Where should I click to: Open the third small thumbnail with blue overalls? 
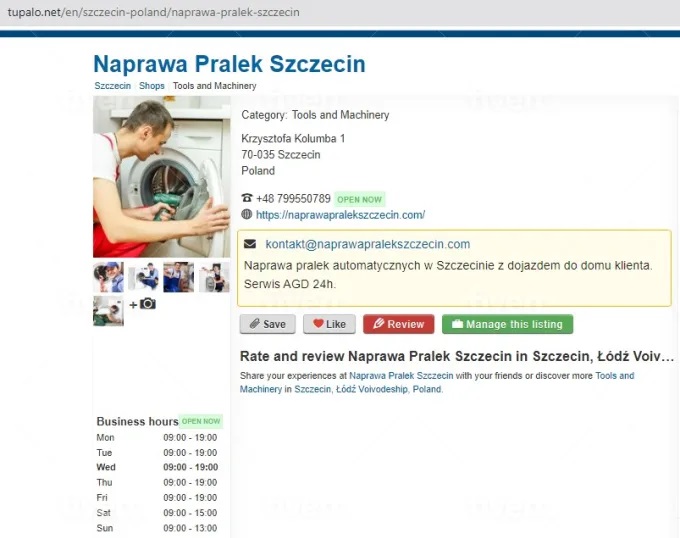pyautogui.click(x=179, y=277)
